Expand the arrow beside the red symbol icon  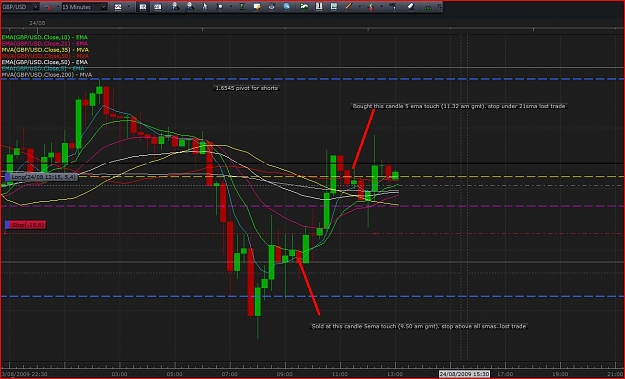(x=58, y=7)
